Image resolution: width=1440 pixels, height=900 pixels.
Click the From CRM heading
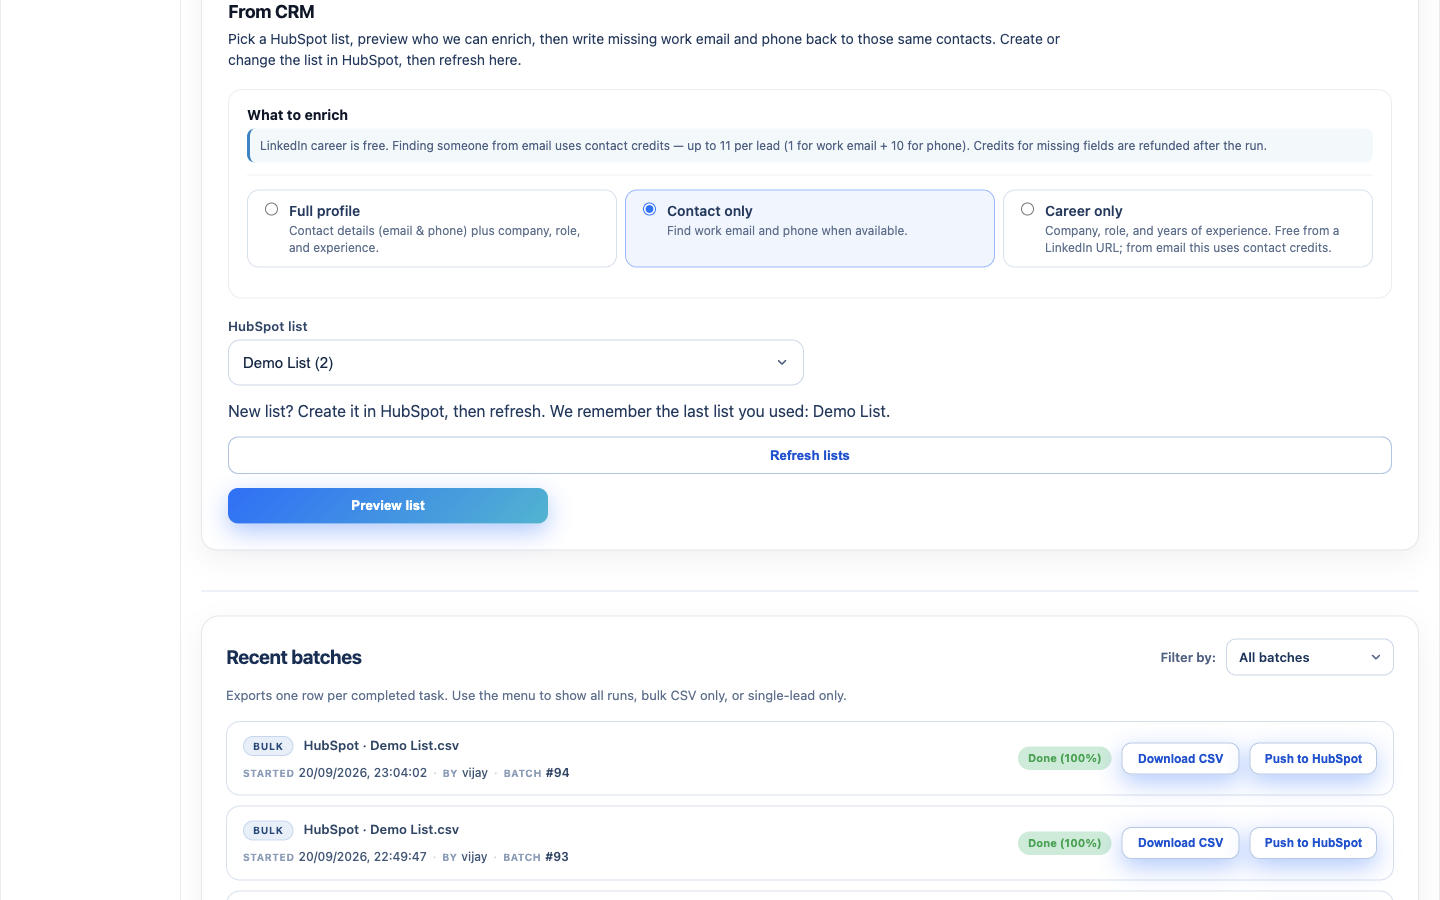pyautogui.click(x=271, y=12)
